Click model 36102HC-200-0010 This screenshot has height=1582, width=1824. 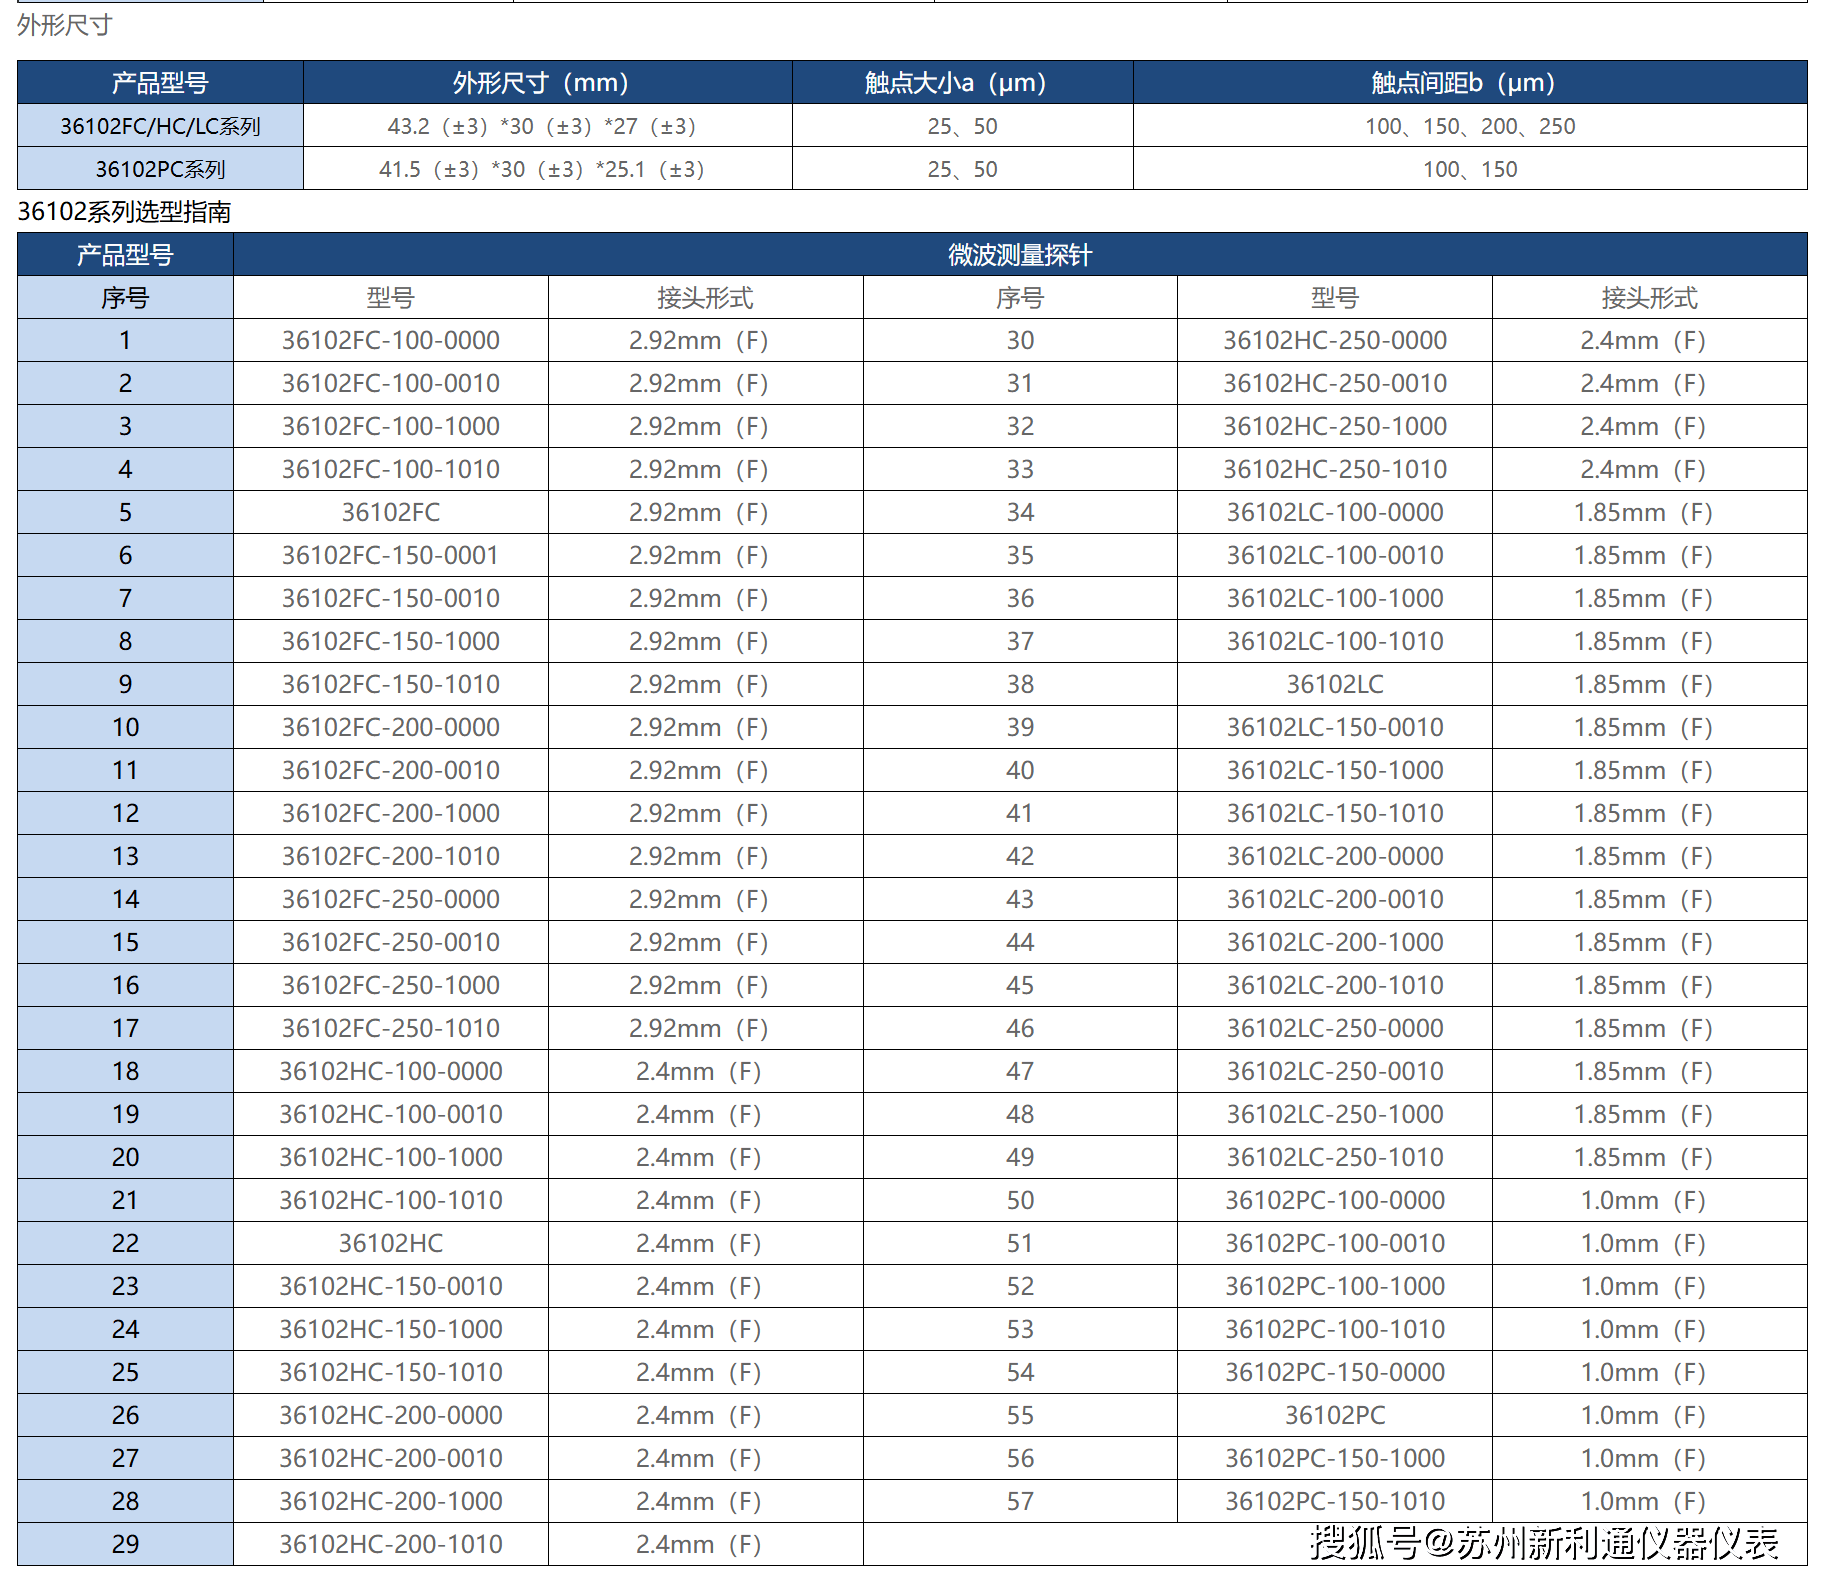click(390, 1458)
